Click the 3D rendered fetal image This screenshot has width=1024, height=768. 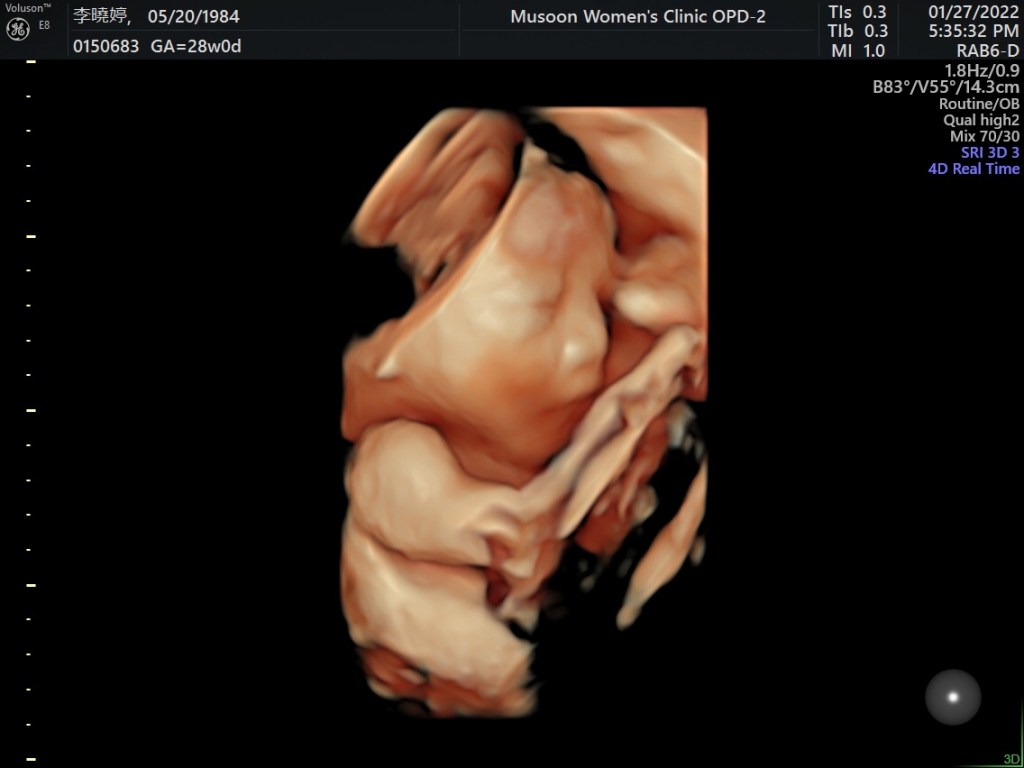(x=525, y=400)
